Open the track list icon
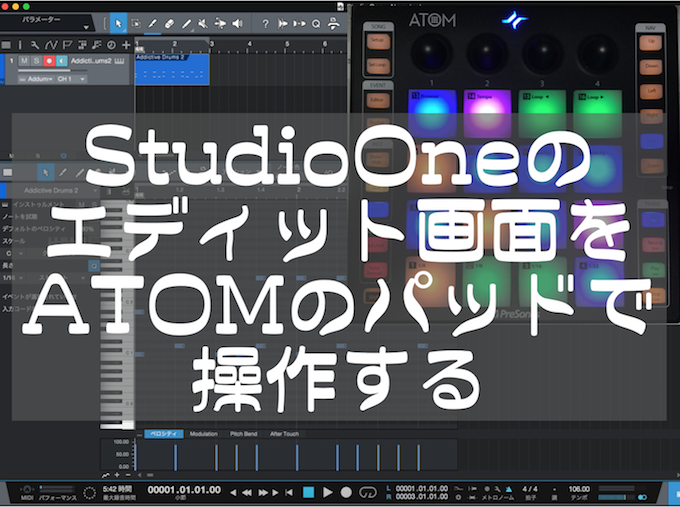The height and width of the screenshot is (507, 680). [x=6, y=45]
